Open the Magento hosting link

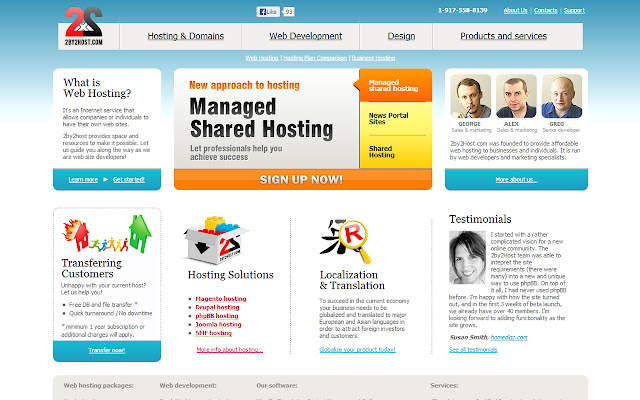tap(221, 299)
